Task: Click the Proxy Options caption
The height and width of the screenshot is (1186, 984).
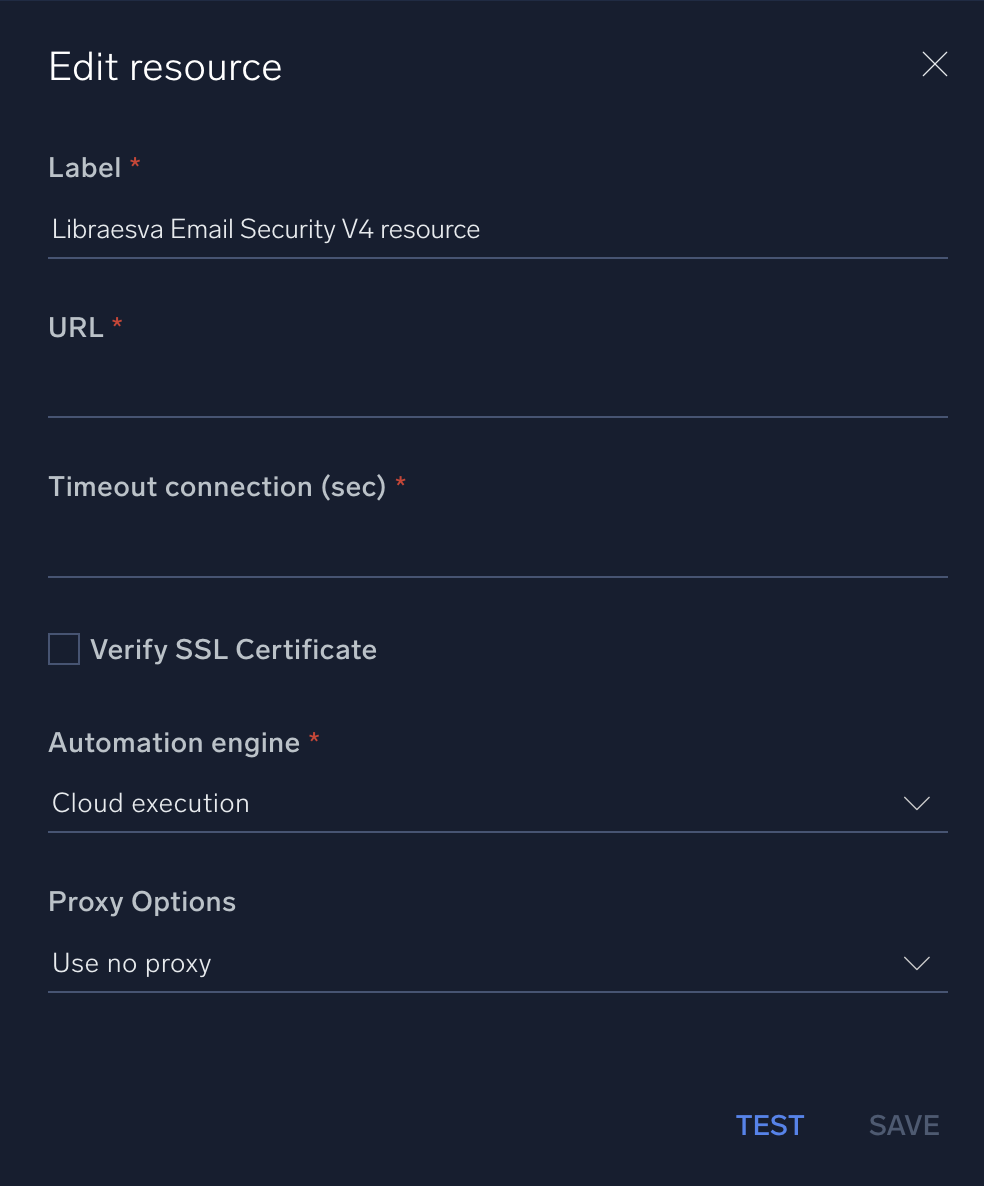Action: click(142, 902)
